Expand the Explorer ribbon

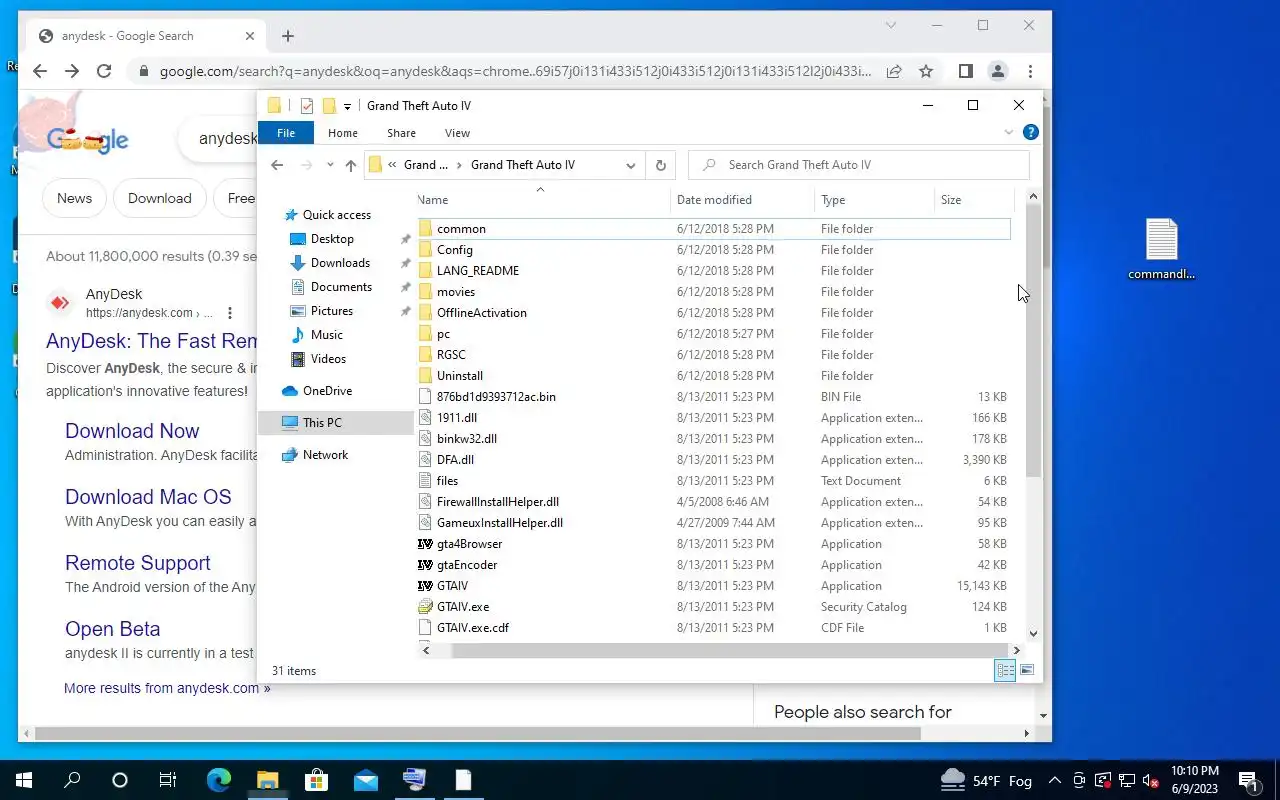point(1008,132)
